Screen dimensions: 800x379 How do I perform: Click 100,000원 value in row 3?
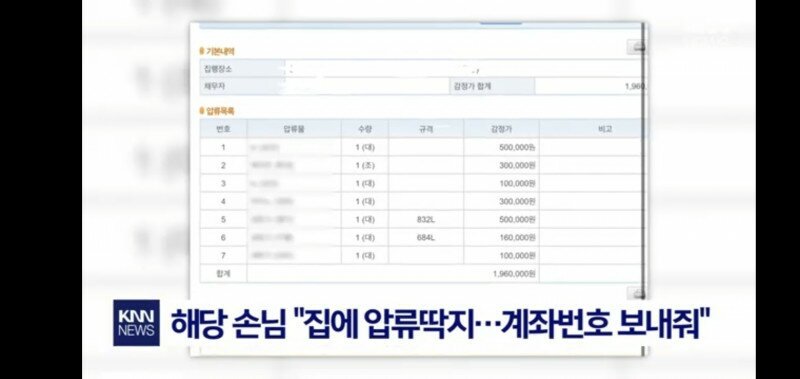coord(517,184)
